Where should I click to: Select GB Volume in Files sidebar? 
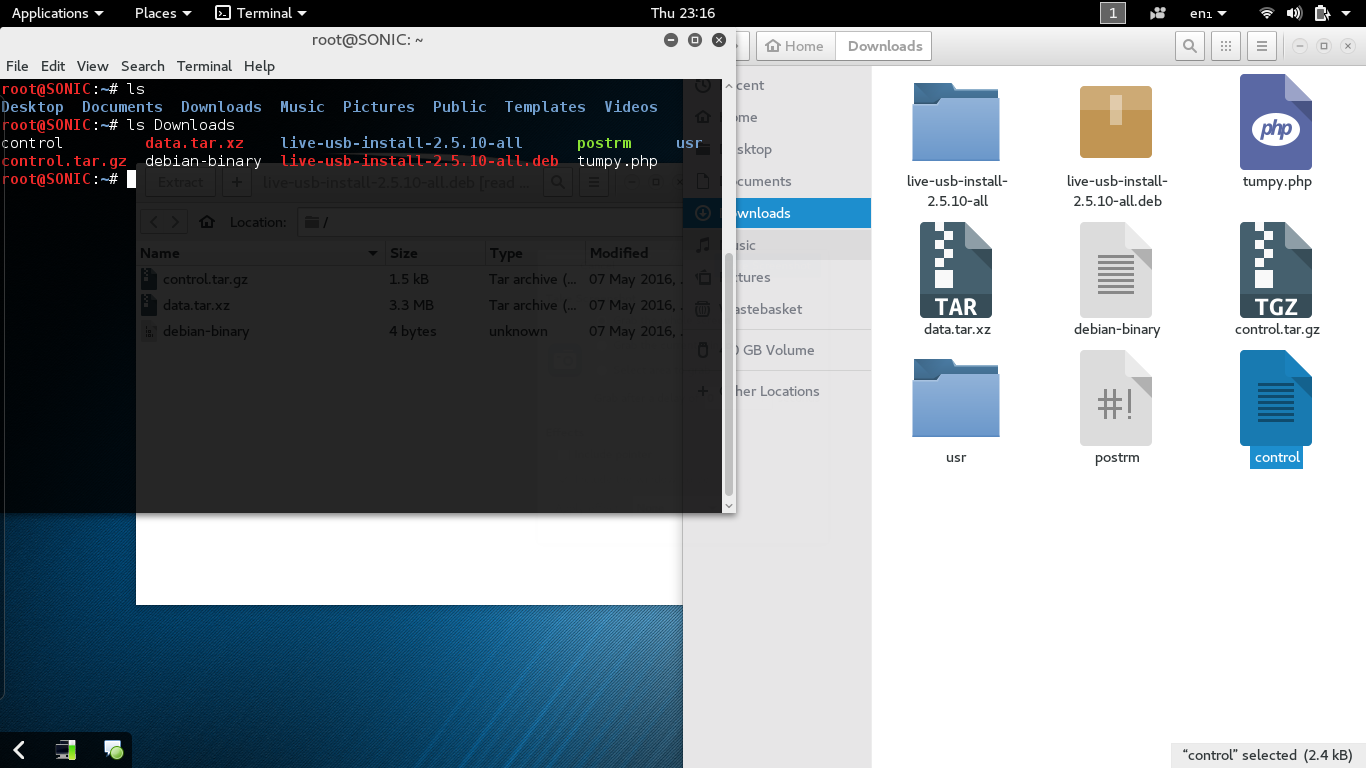778,350
